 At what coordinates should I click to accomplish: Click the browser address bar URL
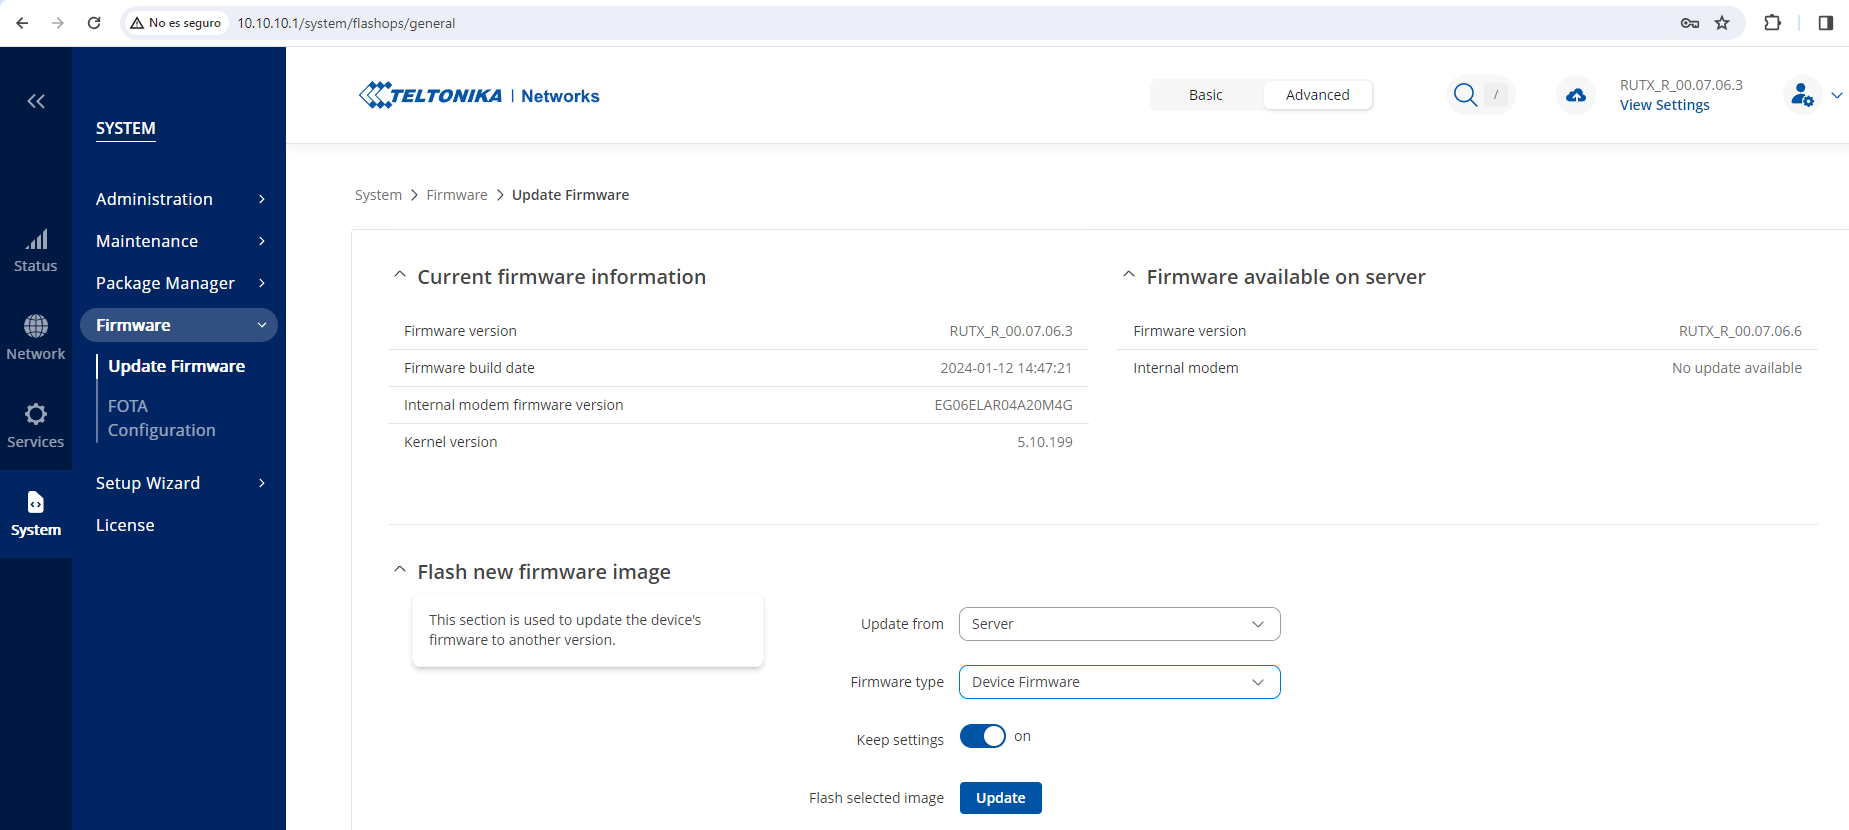tap(346, 23)
